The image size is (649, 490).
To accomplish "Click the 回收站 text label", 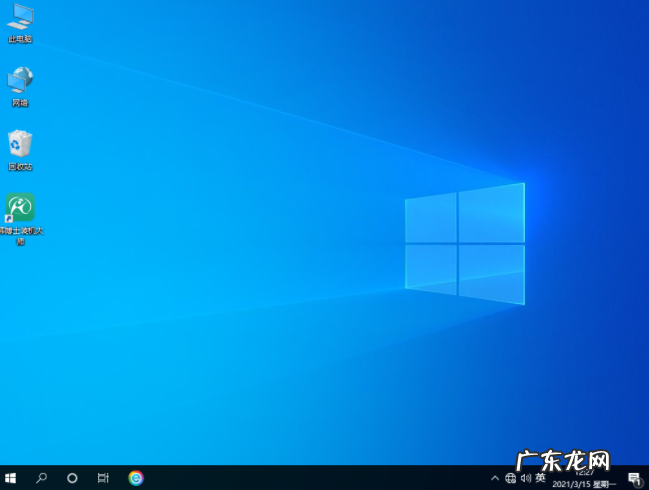I will (x=20, y=167).
